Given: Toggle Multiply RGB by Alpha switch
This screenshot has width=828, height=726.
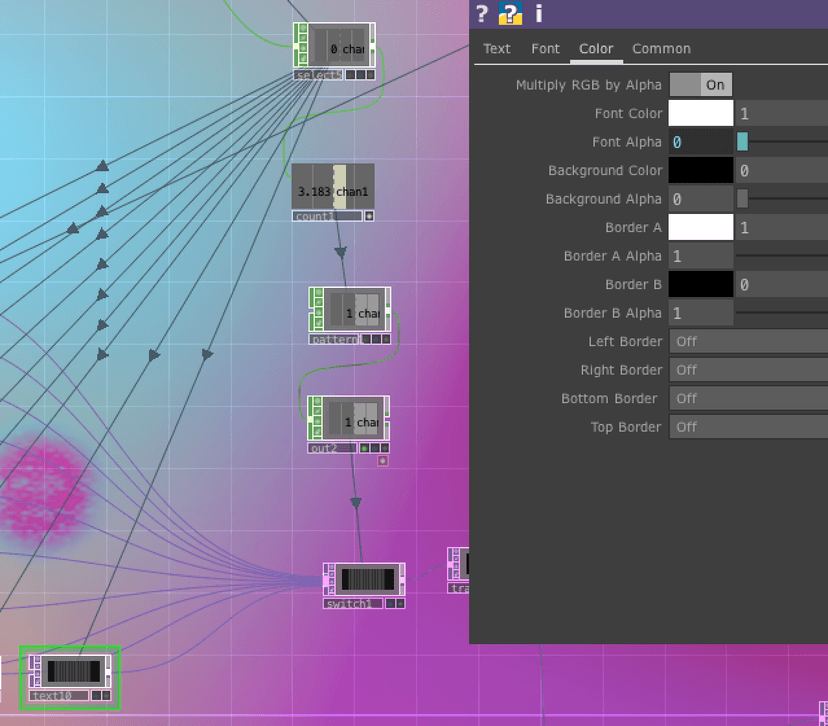Looking at the screenshot, I should pyautogui.click(x=701, y=85).
